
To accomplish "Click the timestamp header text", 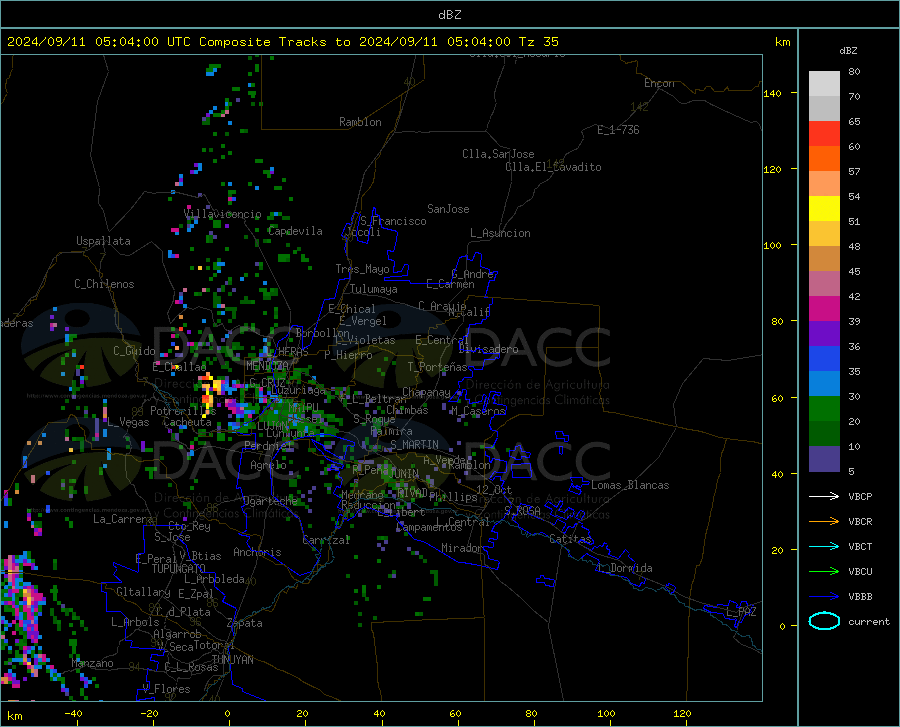I will (x=282, y=42).
